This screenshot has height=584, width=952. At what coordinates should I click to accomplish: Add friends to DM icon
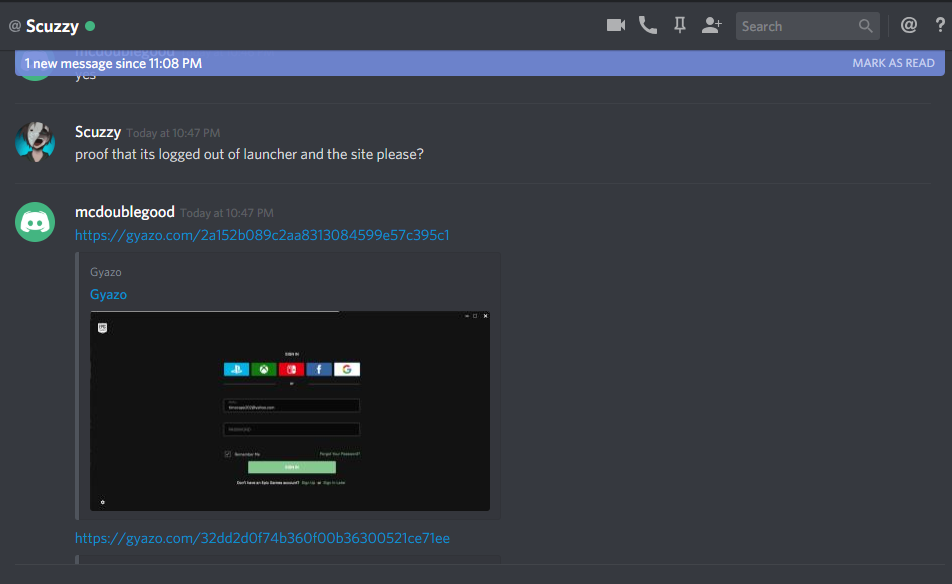click(712, 25)
